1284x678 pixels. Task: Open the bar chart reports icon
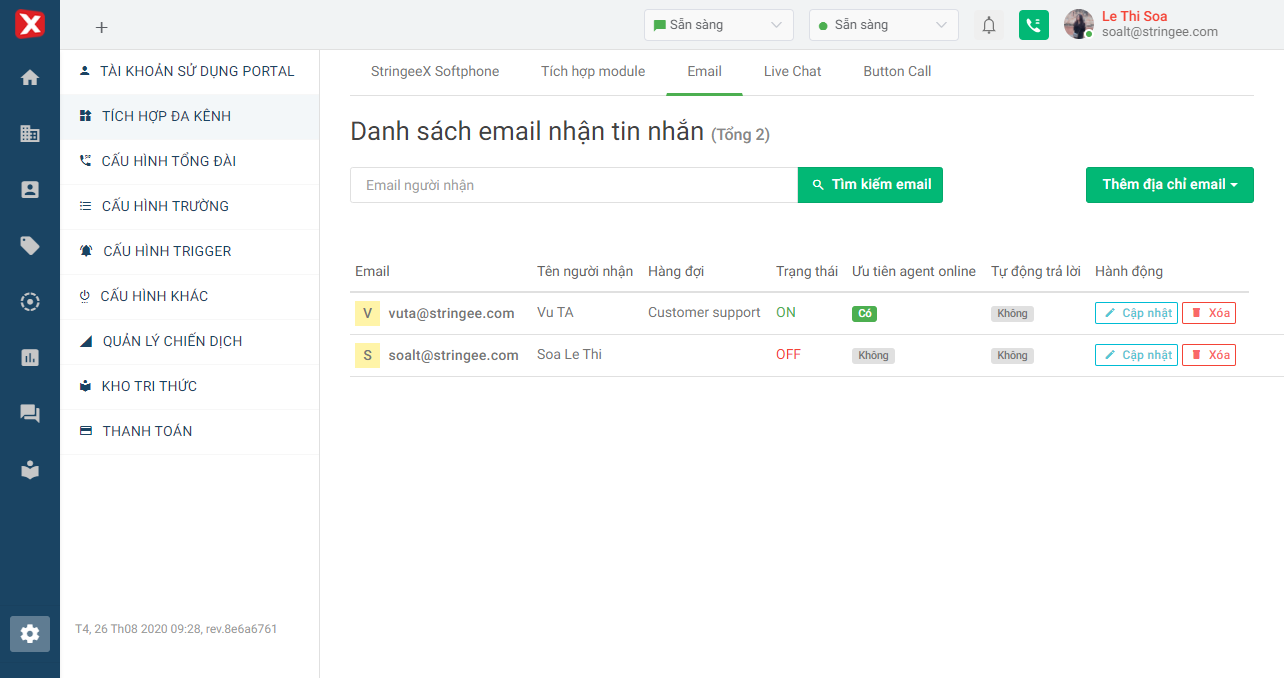(x=30, y=358)
